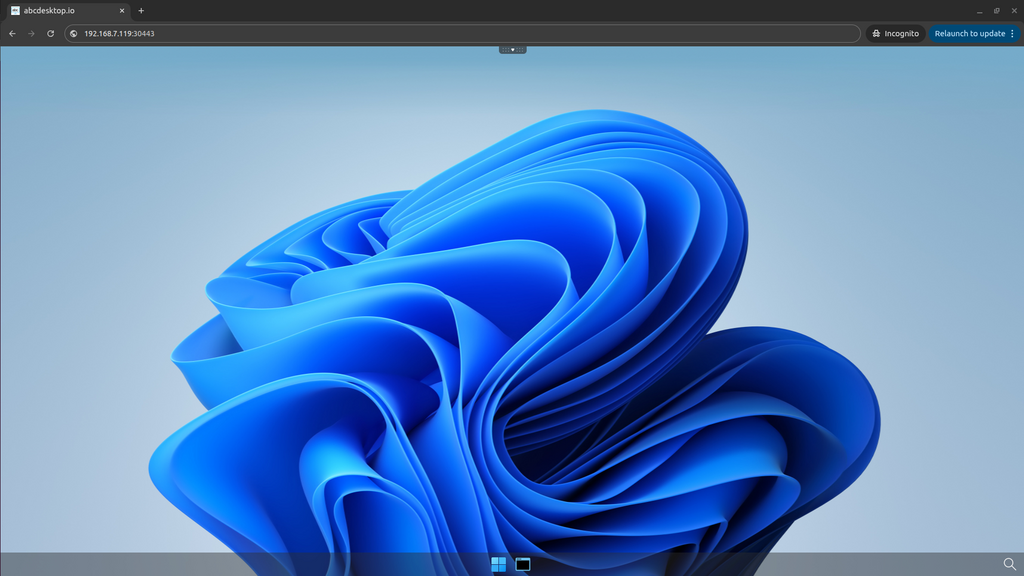The image size is (1024, 576).
Task: Open the Windows-style start menu icon
Action: 498,564
